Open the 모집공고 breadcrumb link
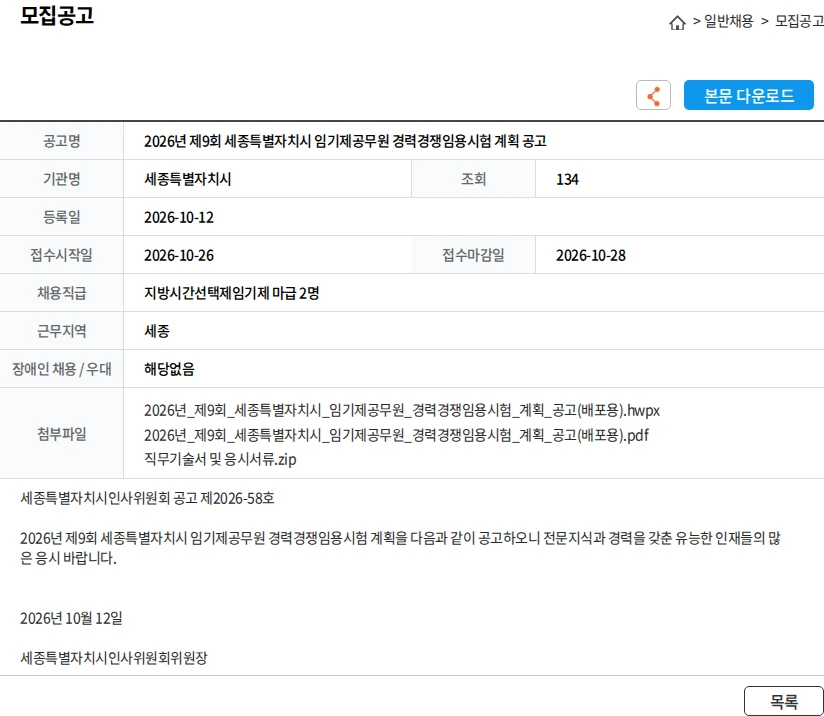Screen dimensions: 824x716 tap(799, 21)
